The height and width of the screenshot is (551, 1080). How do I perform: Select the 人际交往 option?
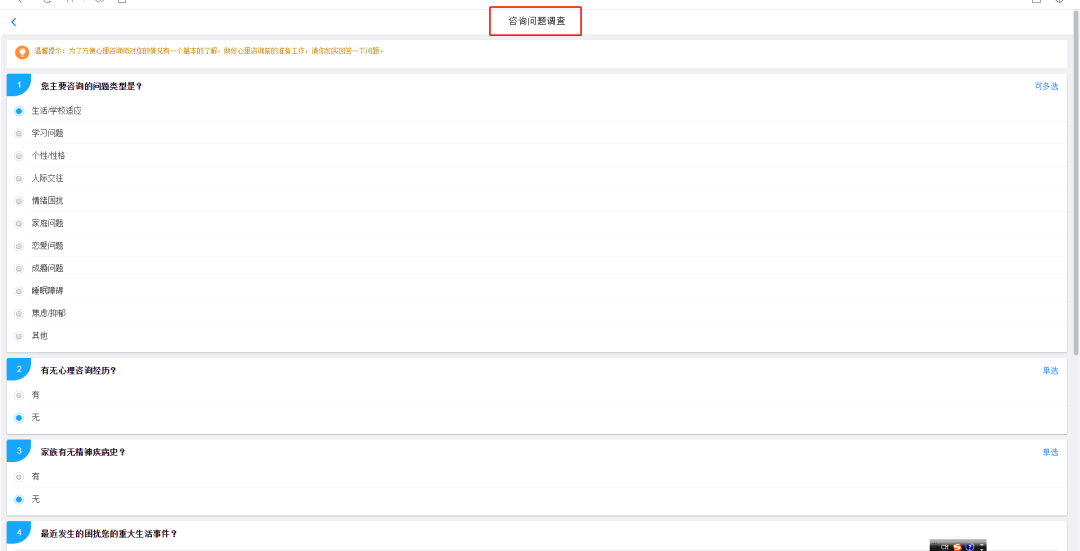pos(19,178)
